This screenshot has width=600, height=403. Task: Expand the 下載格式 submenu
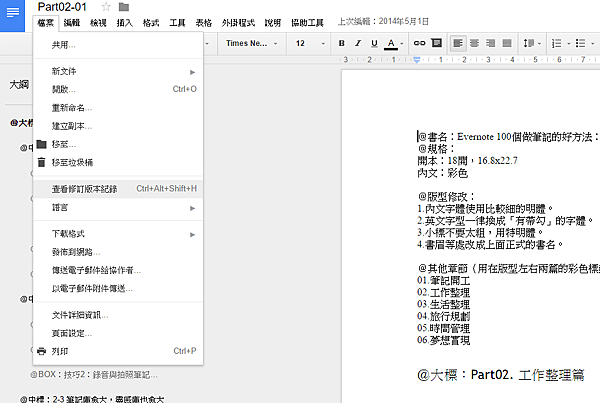click(x=118, y=234)
